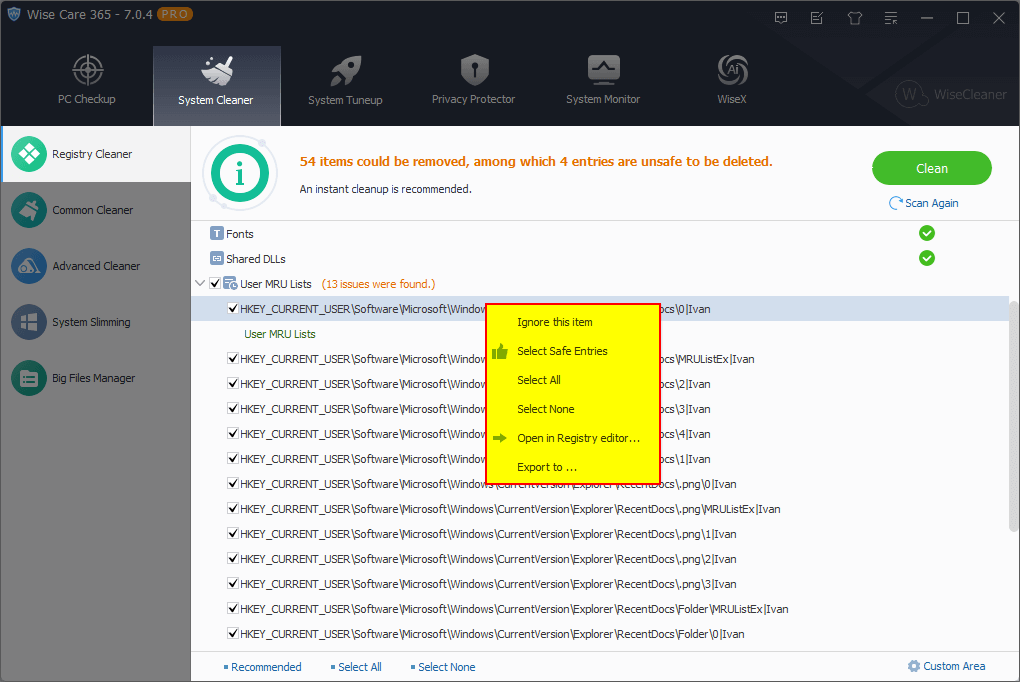Click 'An instant cleanup is recommended.' text
Image resolution: width=1020 pixels, height=682 pixels.
pos(385,189)
